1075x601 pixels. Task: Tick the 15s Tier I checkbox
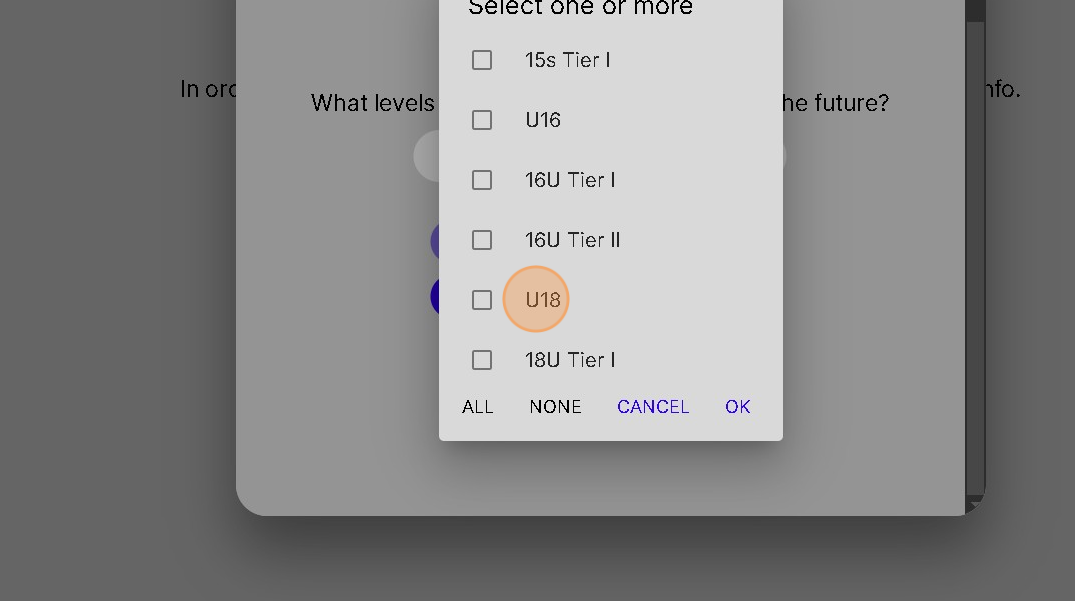[x=482, y=60]
